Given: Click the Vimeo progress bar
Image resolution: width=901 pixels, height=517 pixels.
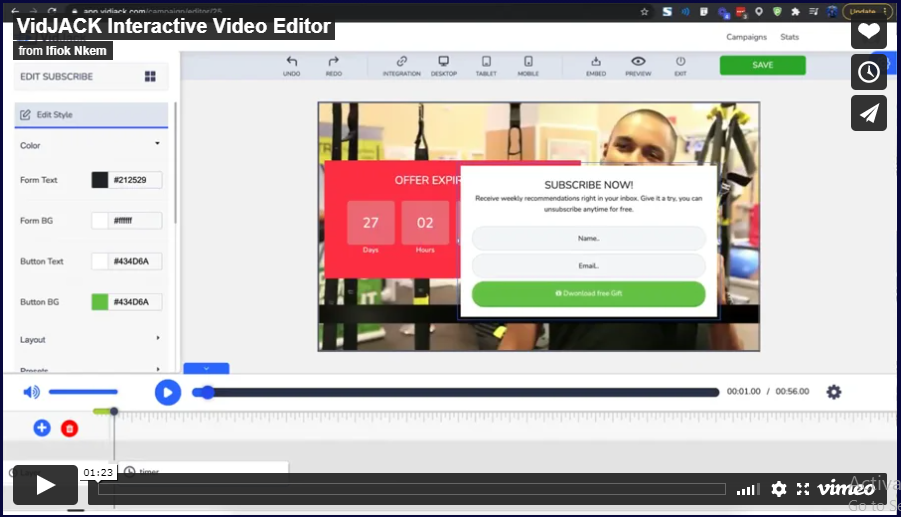Looking at the screenshot, I should (411, 489).
